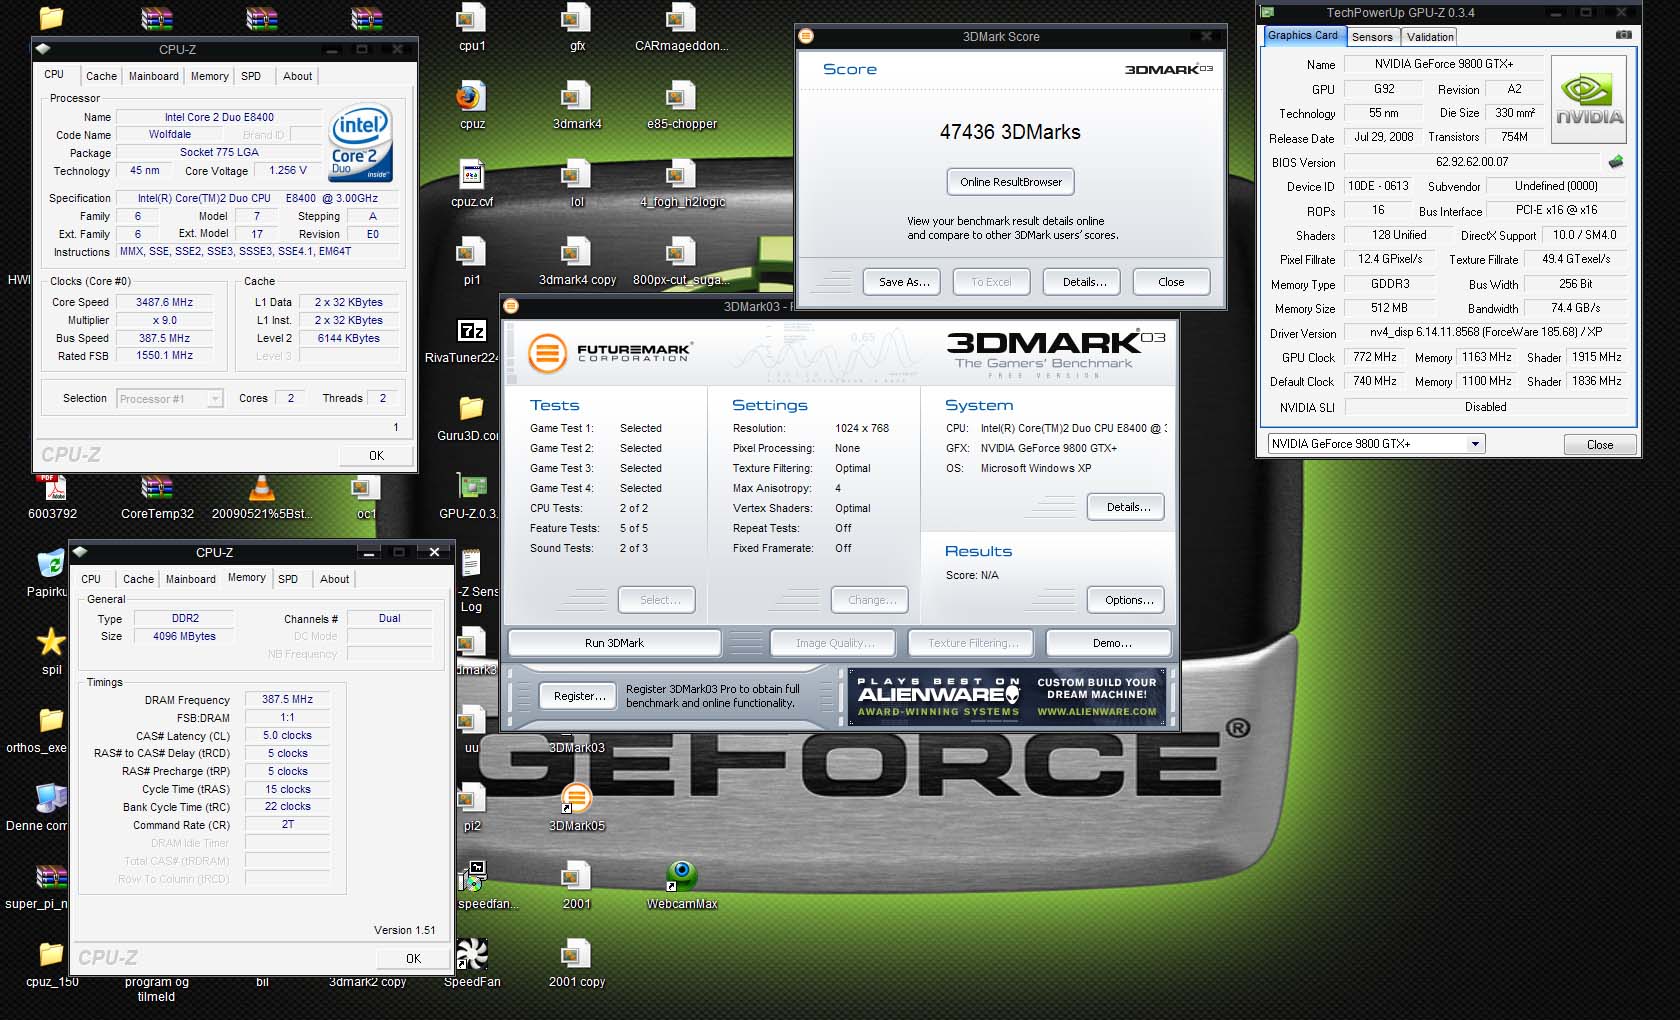The height and width of the screenshot is (1020, 1680).
Task: Open the e85-chopper desktop file
Action: pos(681,98)
